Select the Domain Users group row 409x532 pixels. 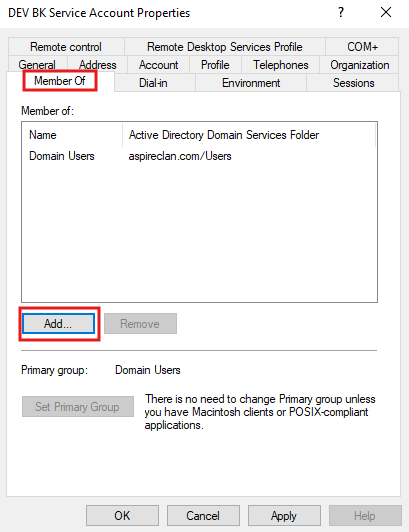199,156
